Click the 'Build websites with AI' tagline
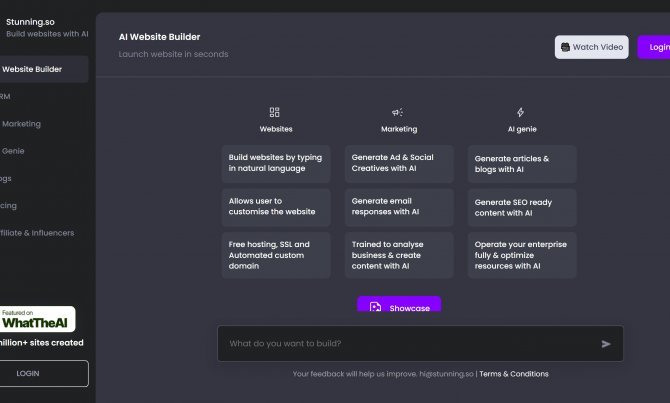 (x=47, y=34)
